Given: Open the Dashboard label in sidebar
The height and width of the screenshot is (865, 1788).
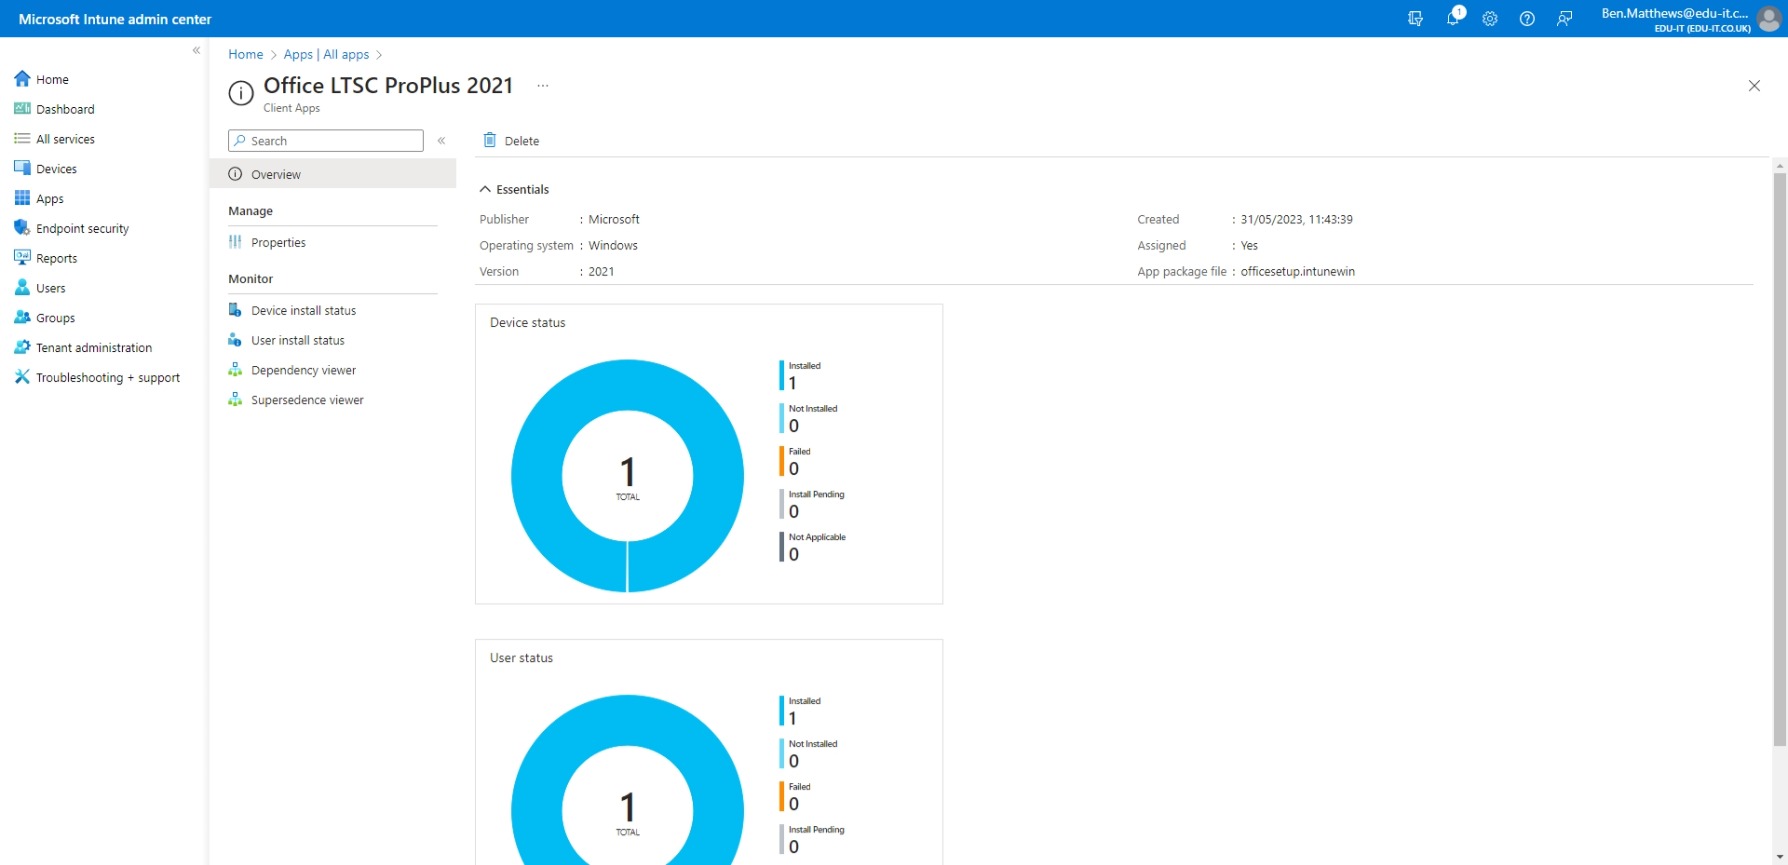Looking at the screenshot, I should 65,109.
